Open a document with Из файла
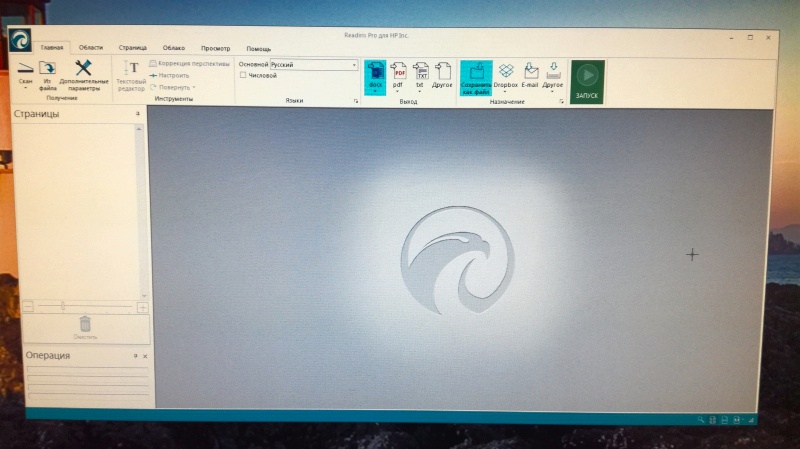Screen dimensions: 800x449 point(47,69)
